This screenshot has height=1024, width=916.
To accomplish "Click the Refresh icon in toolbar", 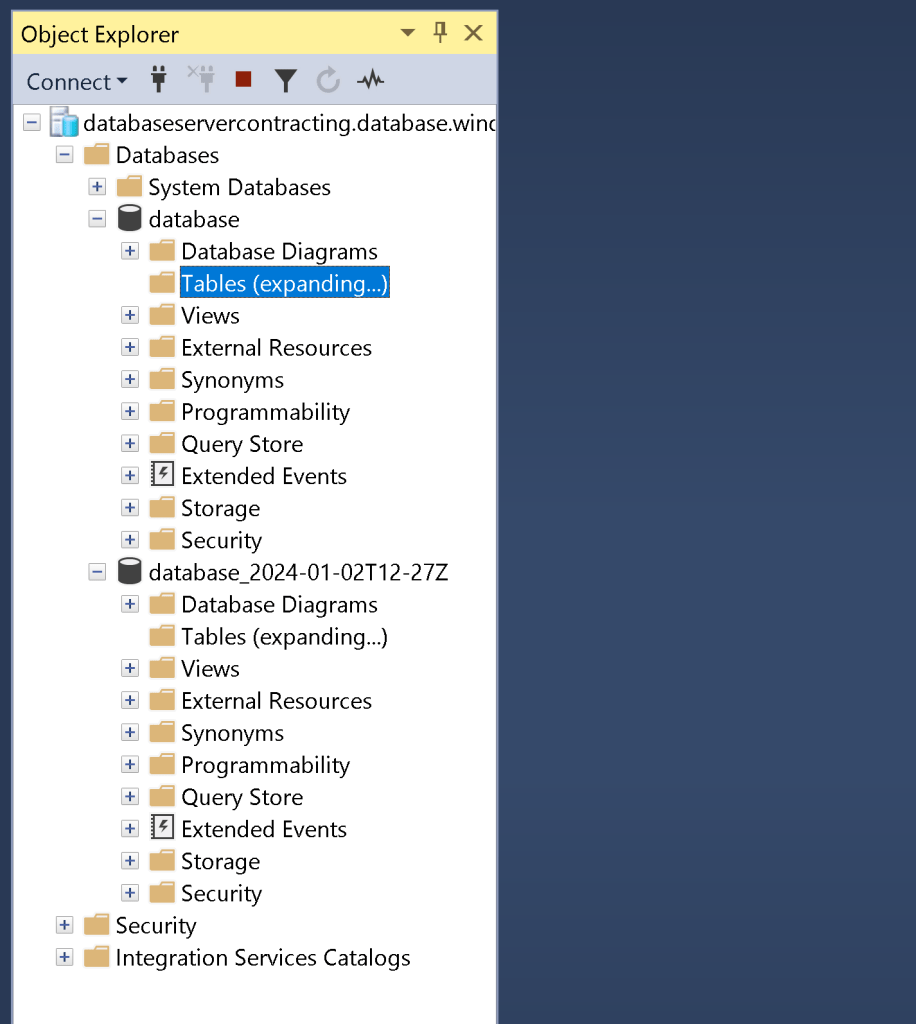I will (328, 80).
